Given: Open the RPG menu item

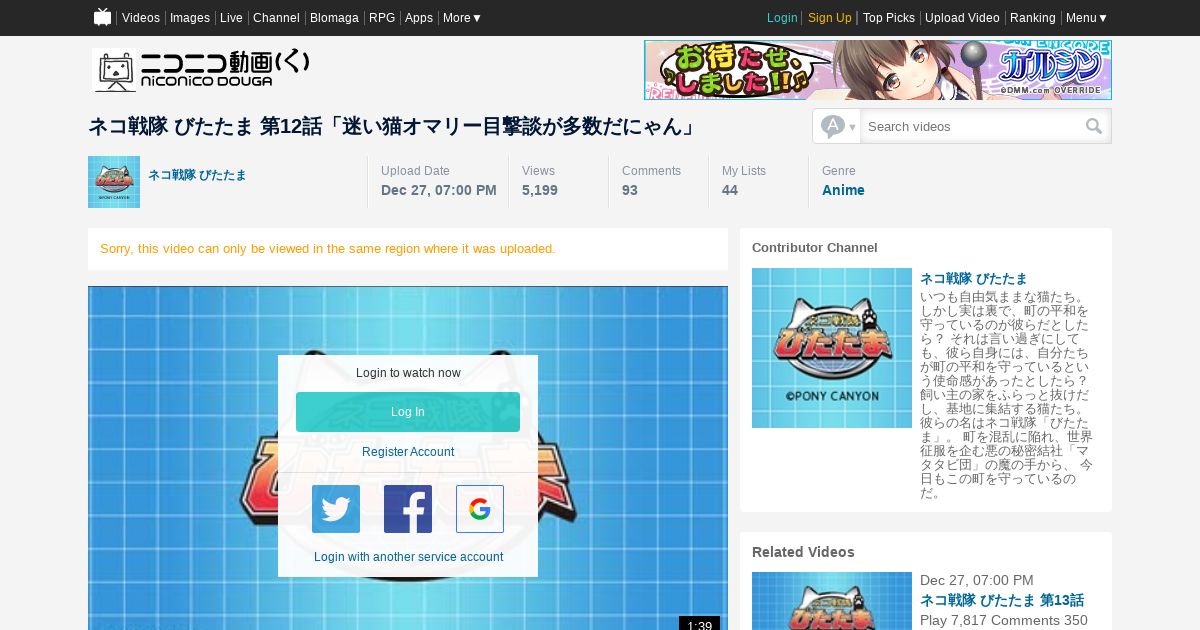Looking at the screenshot, I should click(x=382, y=18).
